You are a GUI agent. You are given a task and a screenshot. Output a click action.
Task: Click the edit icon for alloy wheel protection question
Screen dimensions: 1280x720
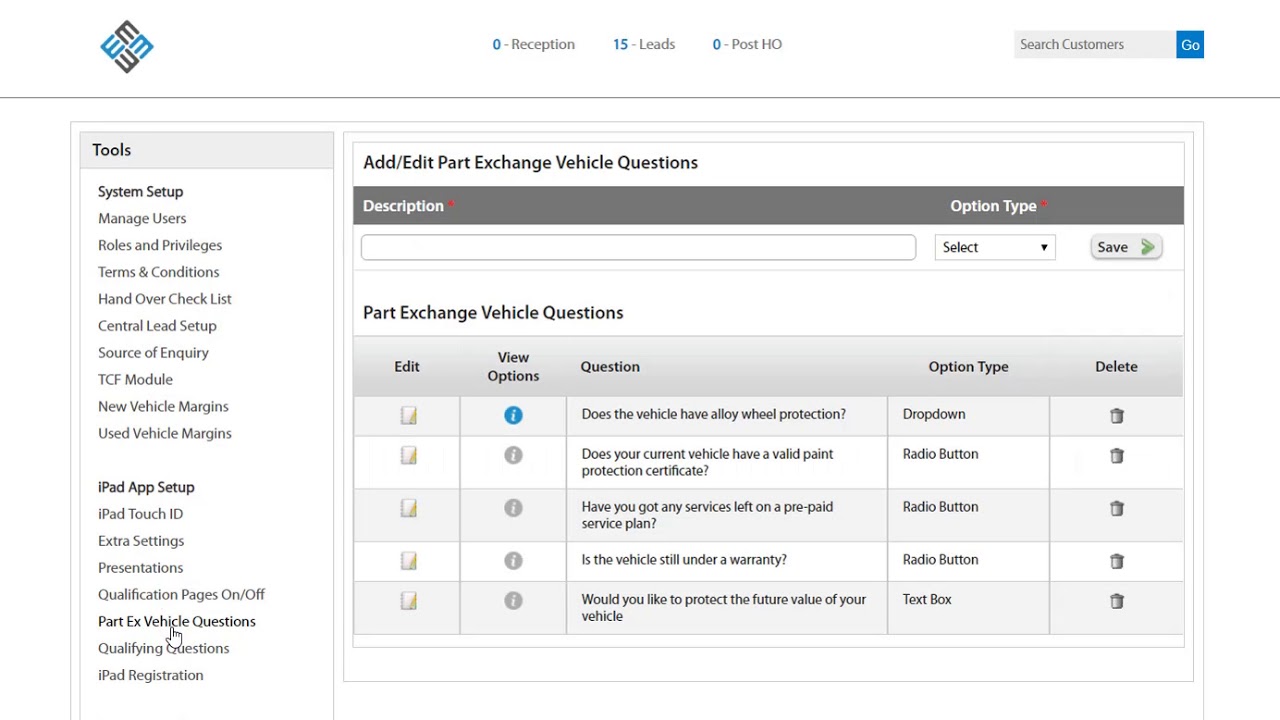pos(408,415)
